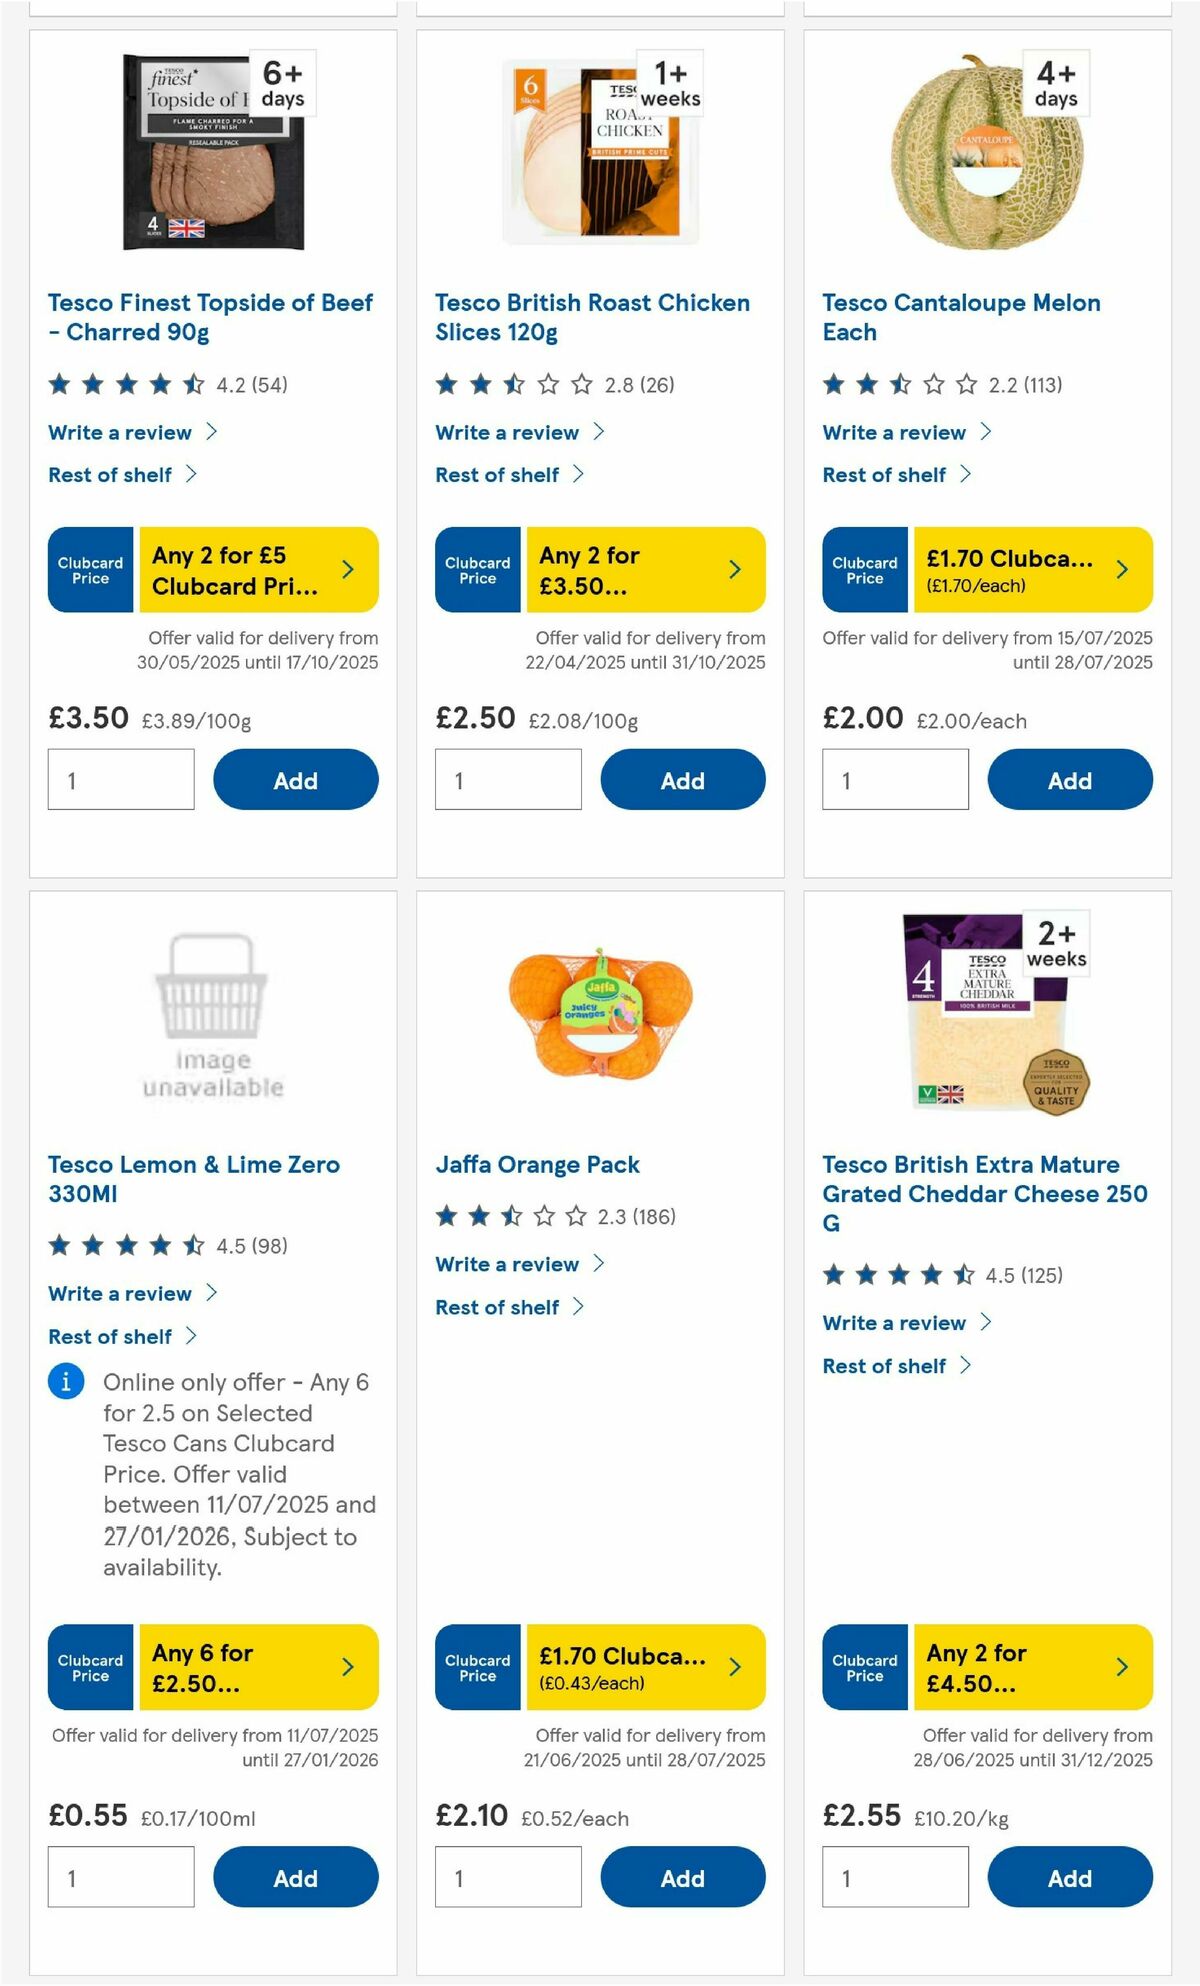This screenshot has height=1986, width=1200.
Task: Add the Cantaloupe Melon to basket
Action: click(x=1069, y=779)
